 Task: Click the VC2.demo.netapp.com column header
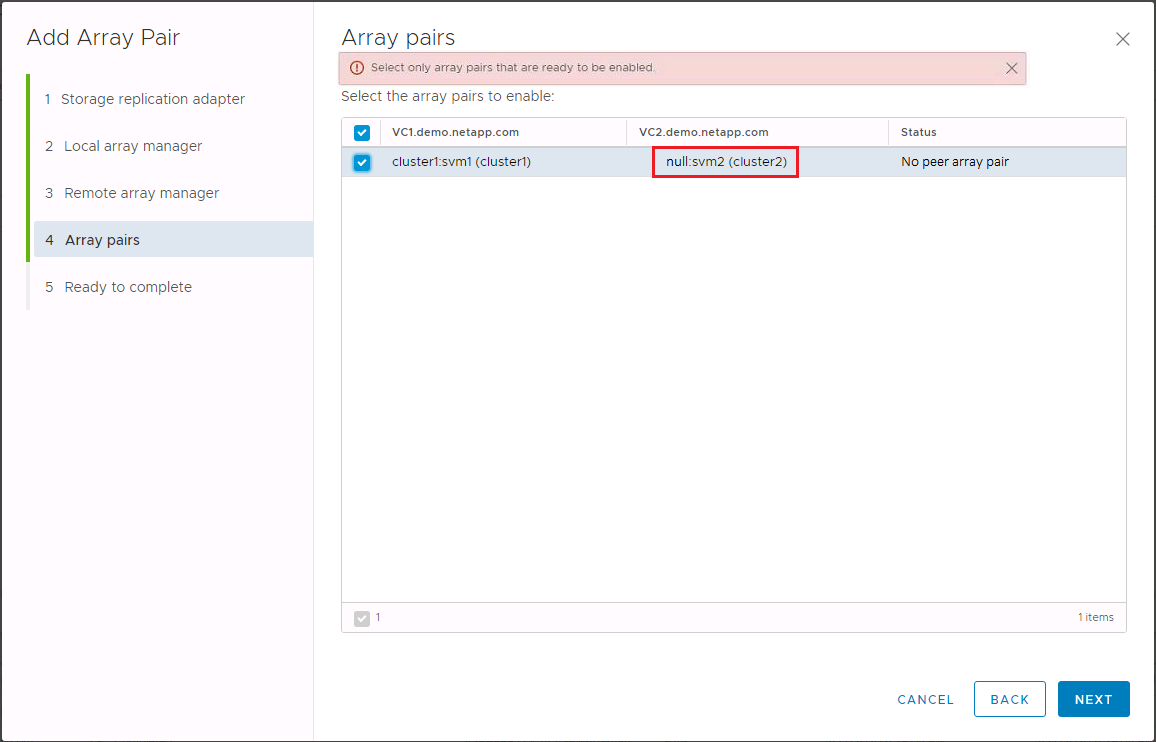pos(705,131)
